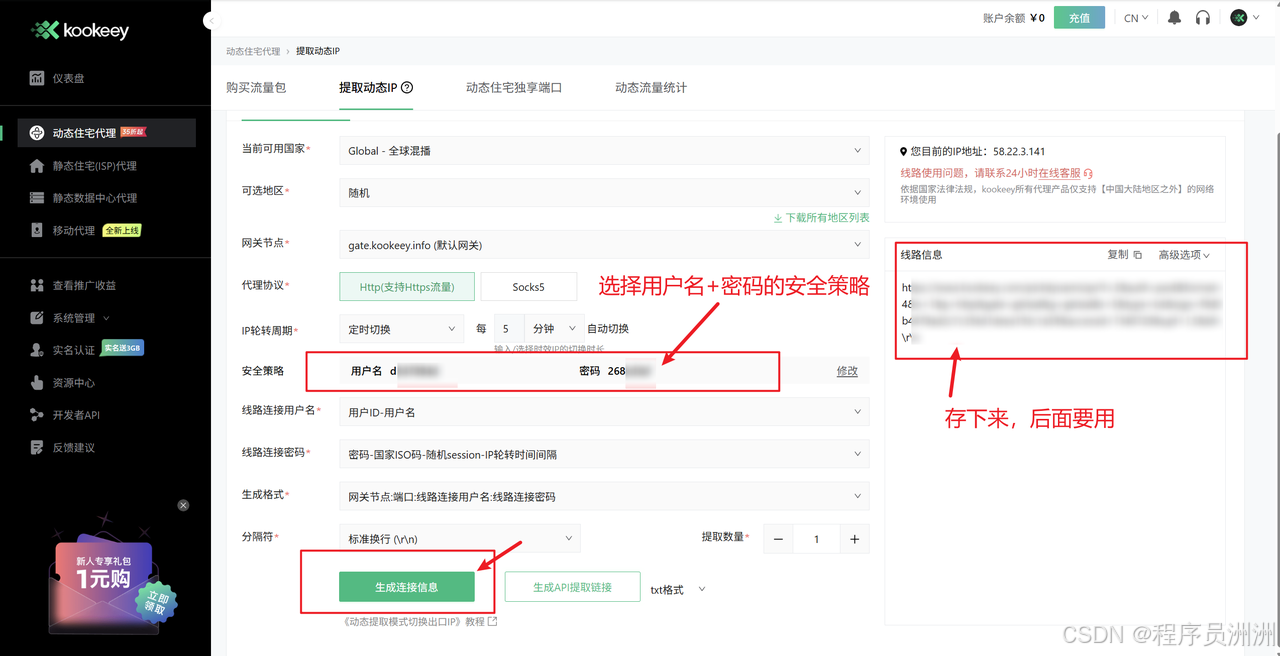The image size is (1280, 656).
Task: Click the 查看推广收益 icon
Action: tap(37, 285)
